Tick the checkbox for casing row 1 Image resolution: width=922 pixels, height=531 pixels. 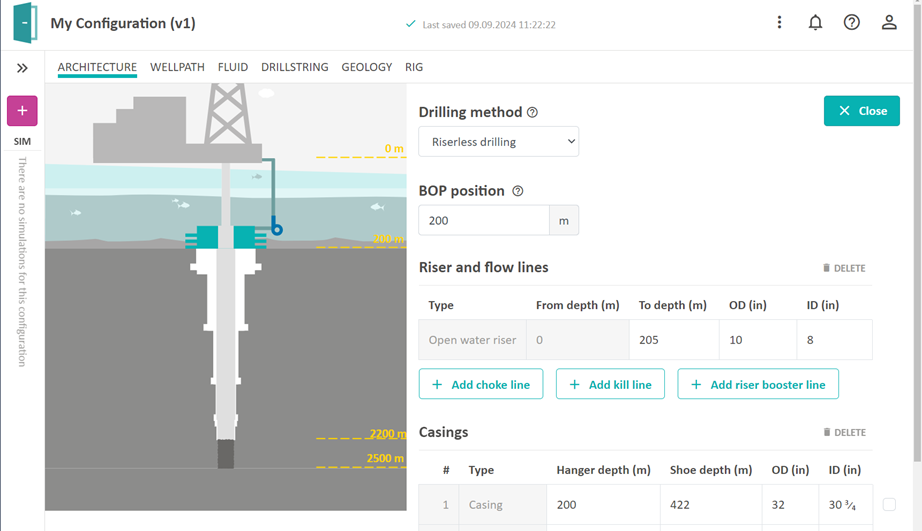tap(889, 505)
